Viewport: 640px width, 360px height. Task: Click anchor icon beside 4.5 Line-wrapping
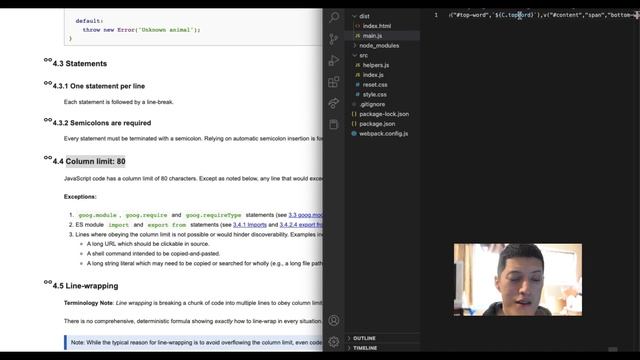click(x=48, y=282)
